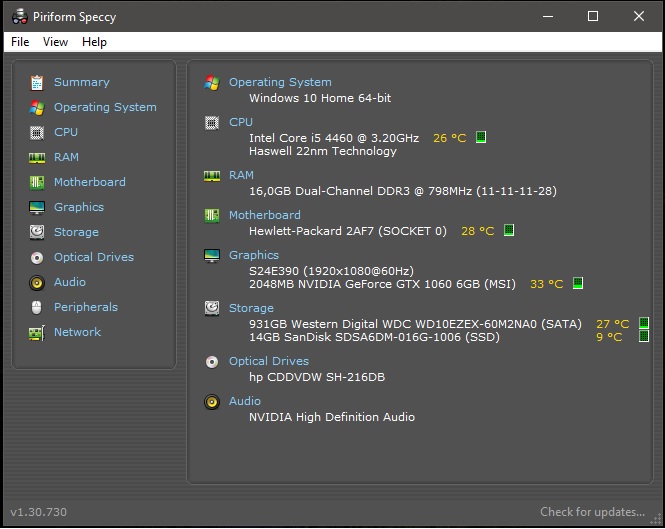Screen dimensions: 665x529
Task: Open the RAM sidebar section
Action: pyautogui.click(x=66, y=157)
